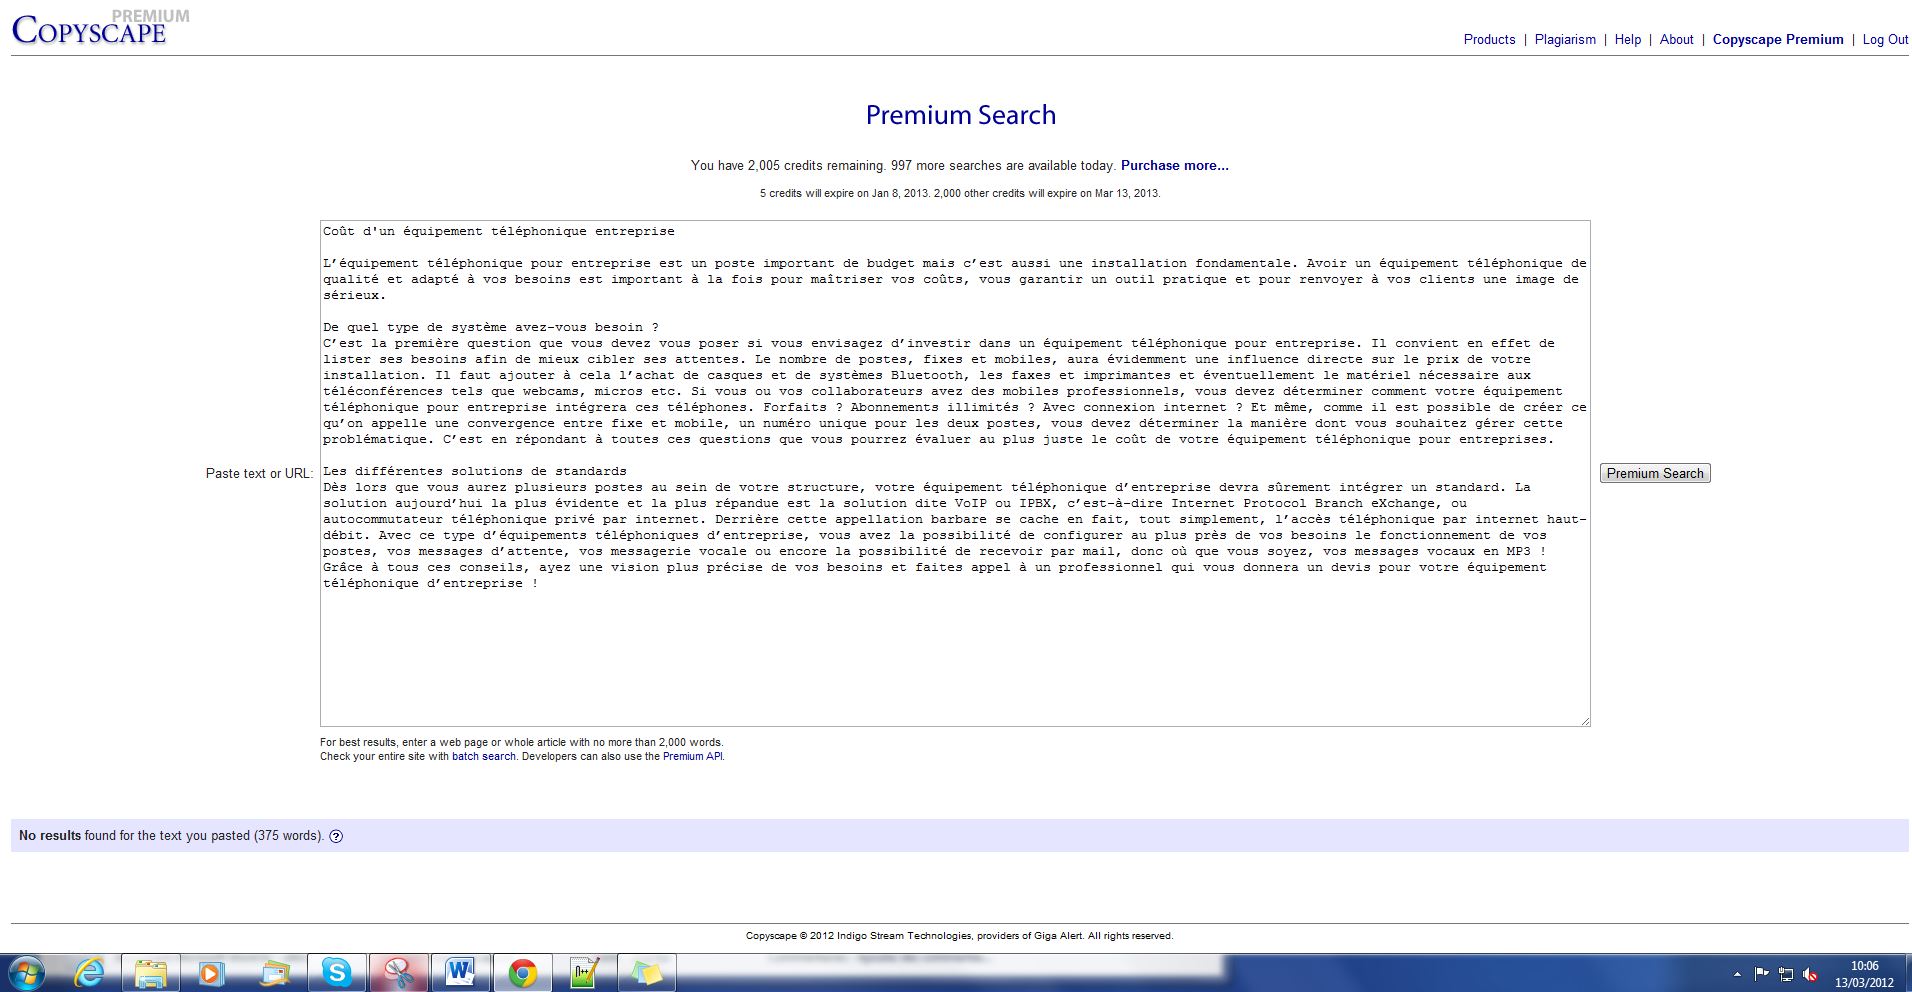Click inside the pasted text area
This screenshot has width=1912, height=992.
click(x=955, y=650)
